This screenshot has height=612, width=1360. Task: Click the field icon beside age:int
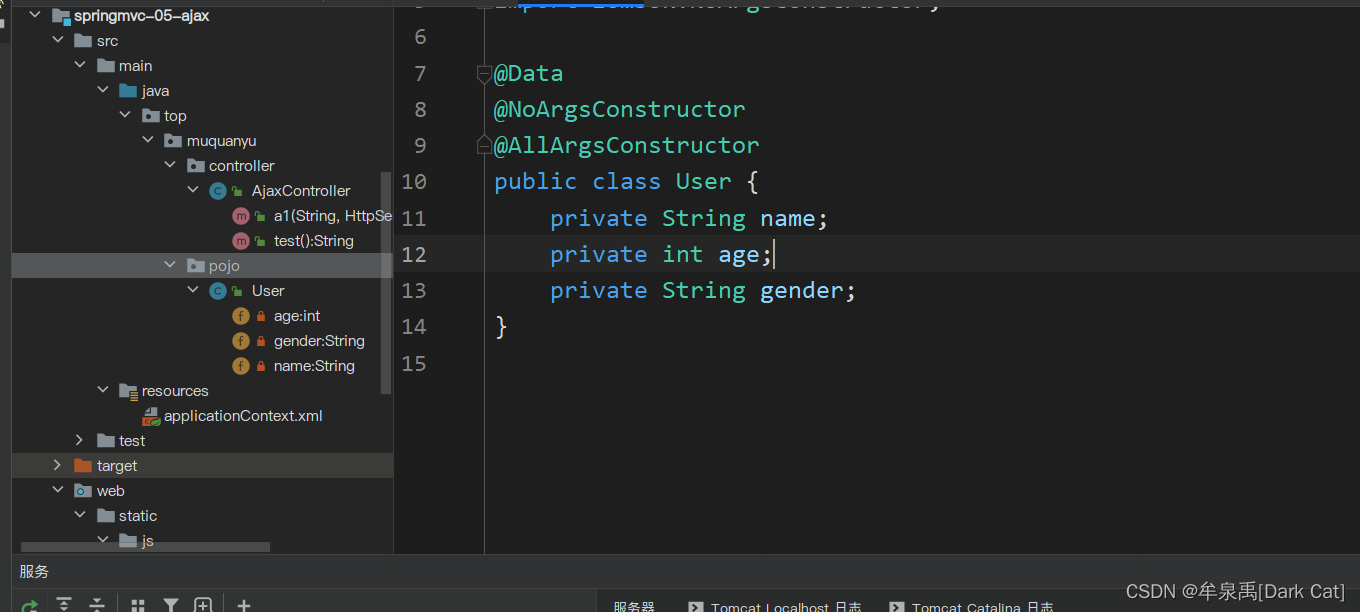240,316
